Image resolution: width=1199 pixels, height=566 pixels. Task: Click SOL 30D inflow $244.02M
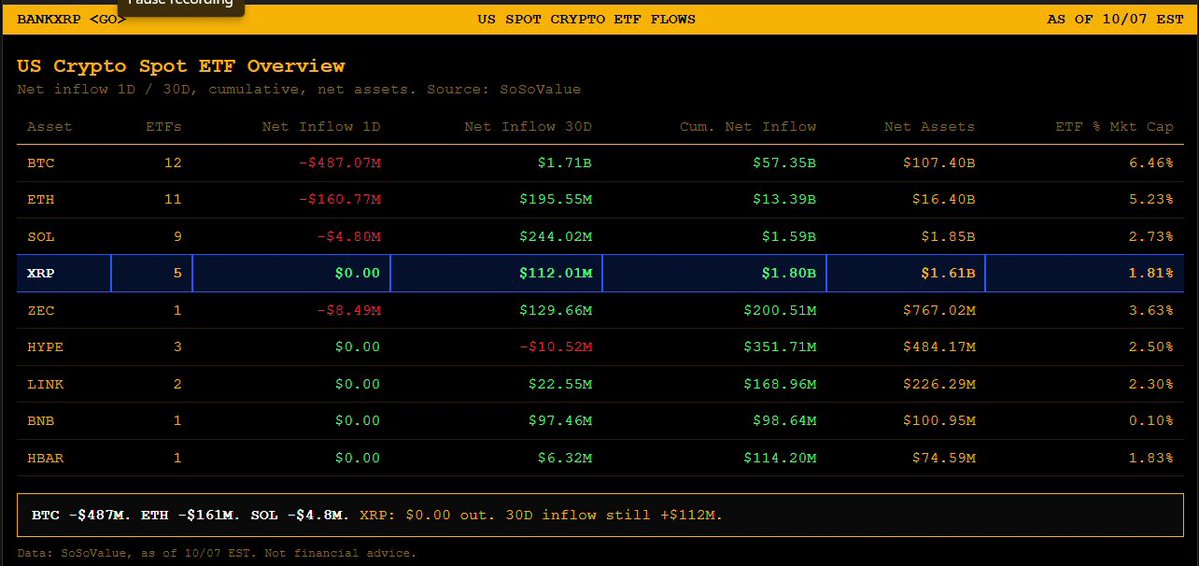(x=556, y=236)
